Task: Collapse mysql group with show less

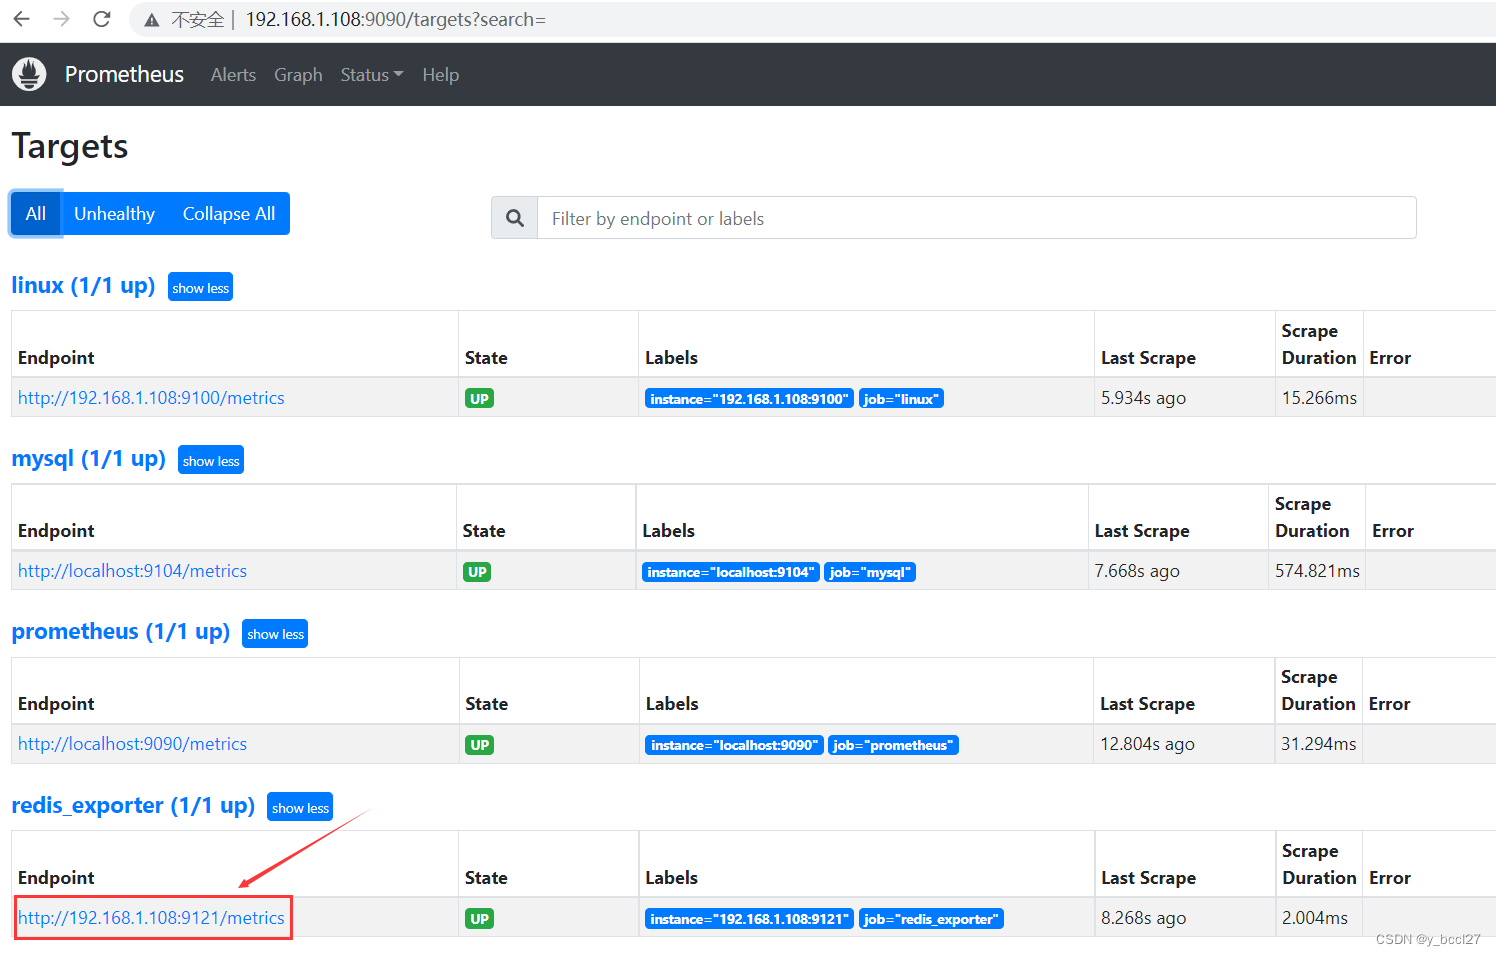Action: coord(211,460)
